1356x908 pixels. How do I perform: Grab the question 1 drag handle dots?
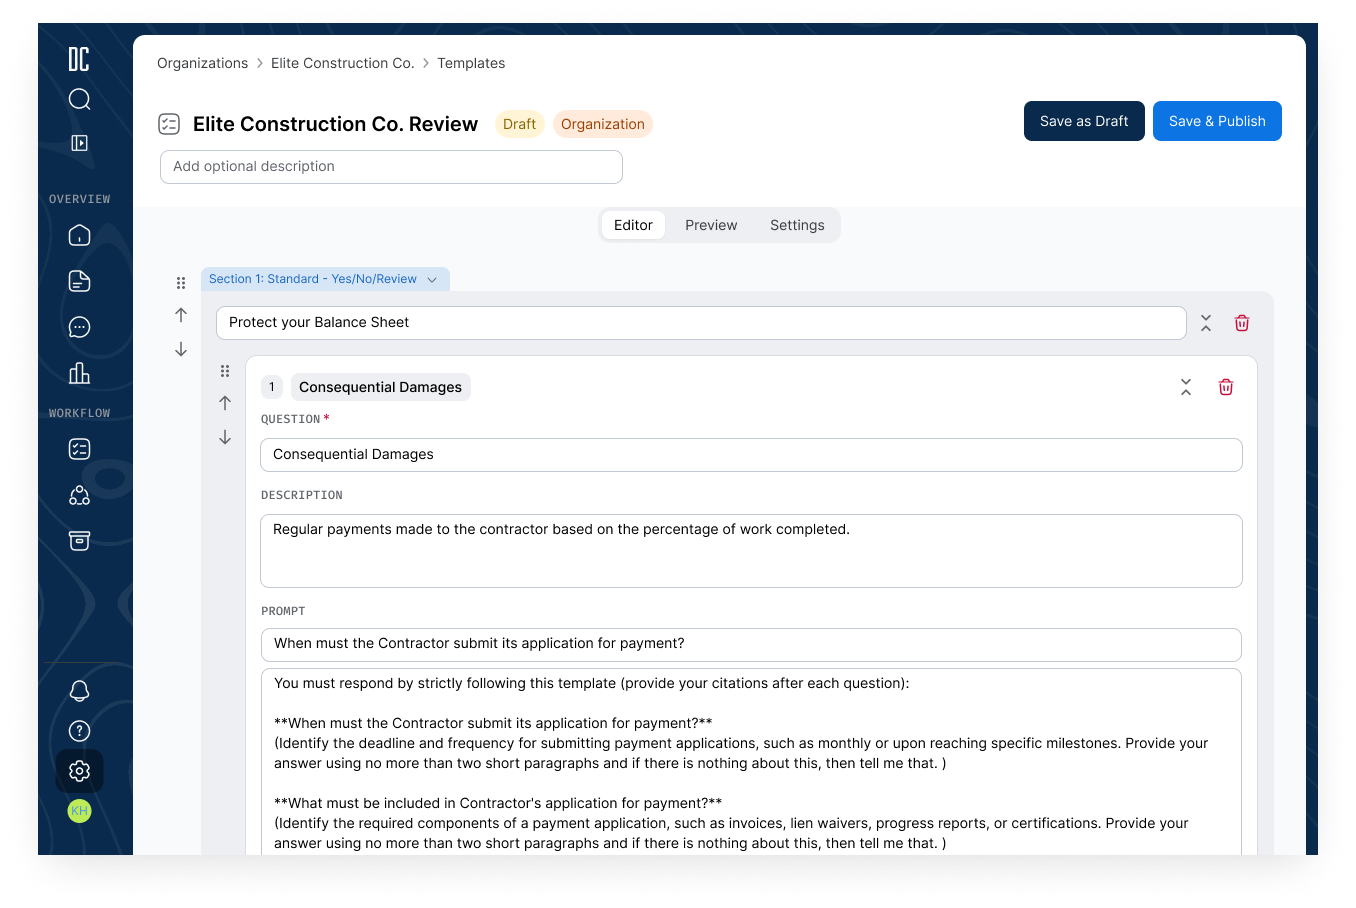[225, 371]
